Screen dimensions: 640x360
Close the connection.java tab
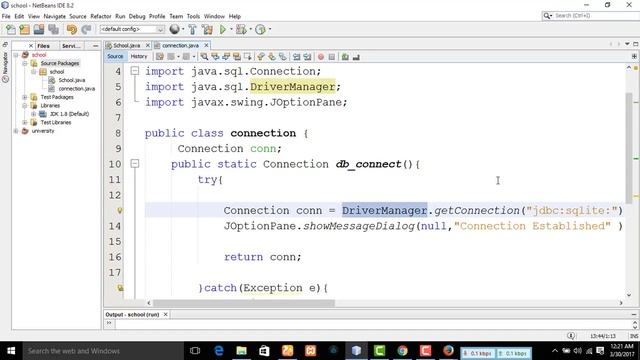[x=206, y=45]
